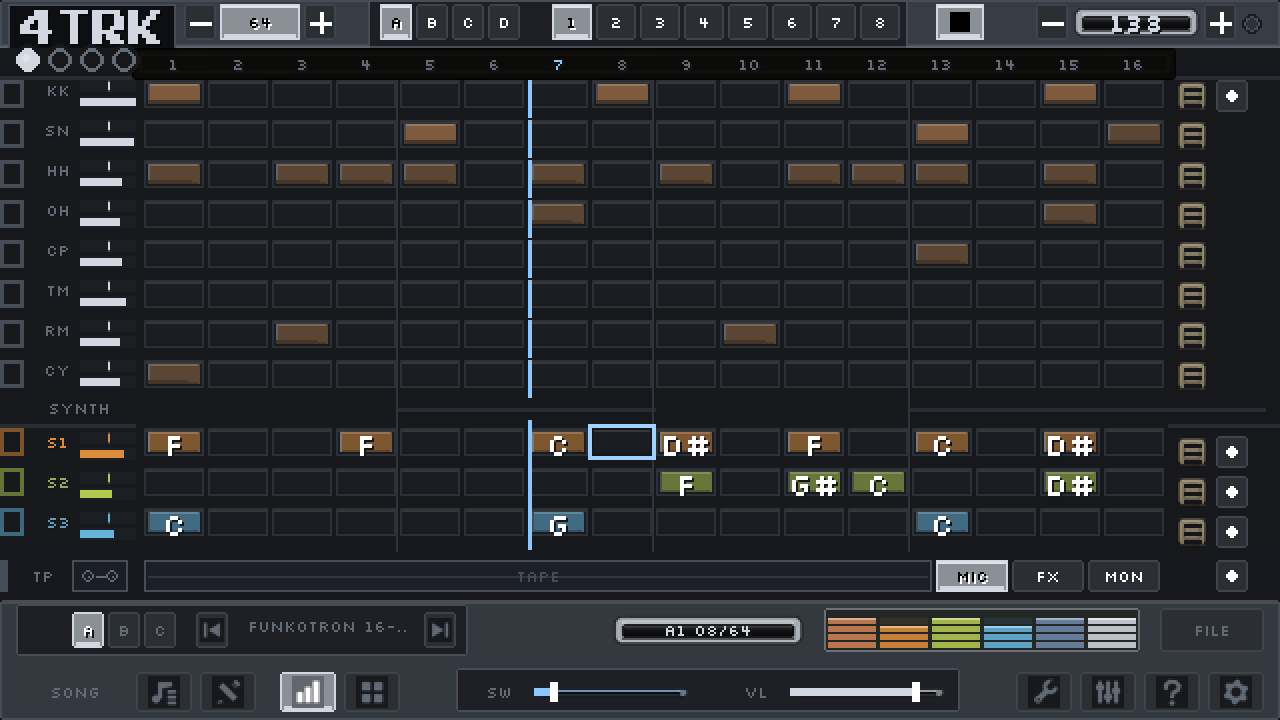Viewport: 1280px width, 720px height.
Task: Open the HH track pattern list icon
Action: pyautogui.click(x=1192, y=176)
